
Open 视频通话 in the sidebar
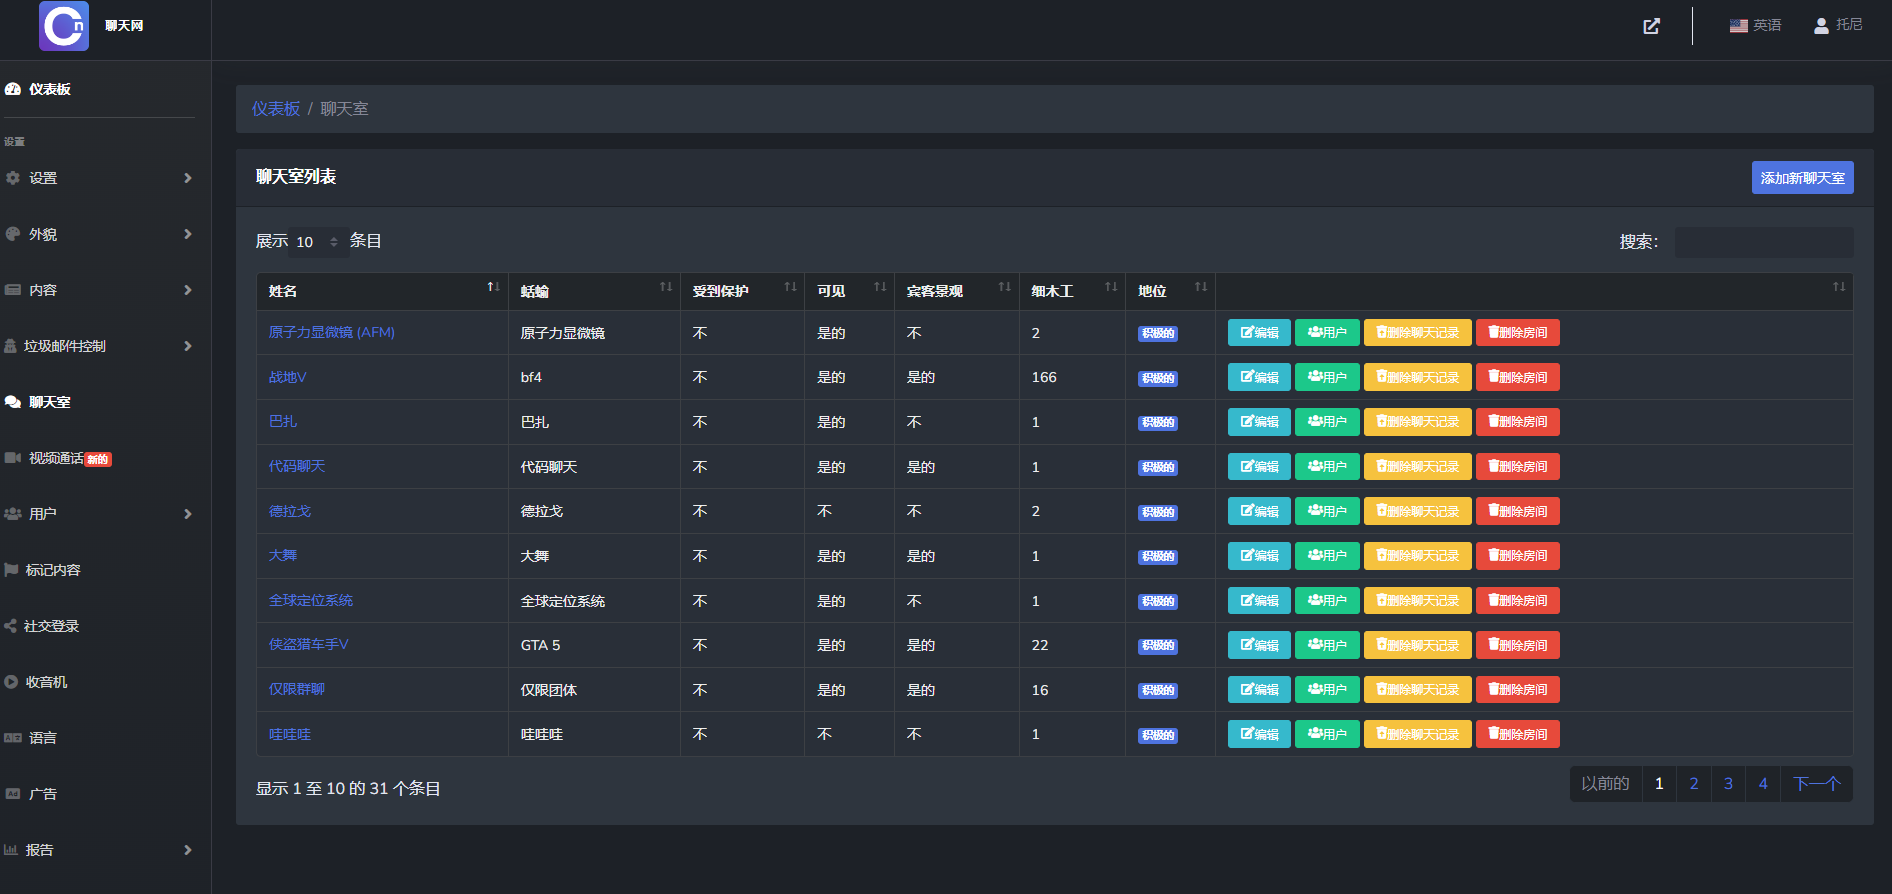pyautogui.click(x=56, y=458)
